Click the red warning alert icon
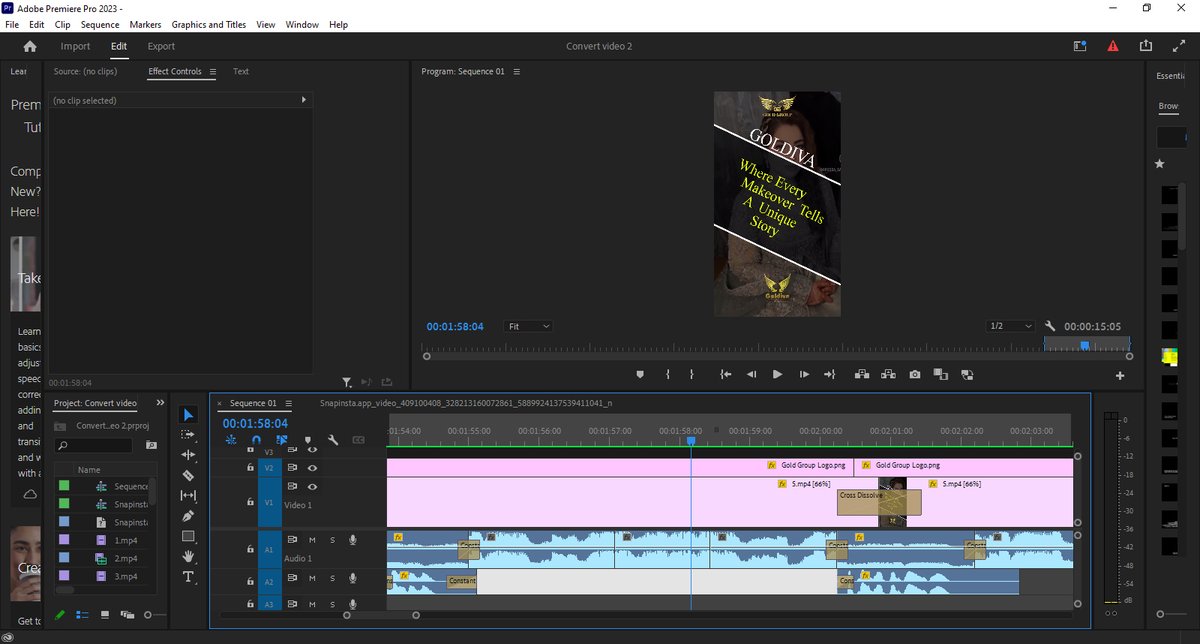This screenshot has height=644, width=1200. click(1112, 46)
